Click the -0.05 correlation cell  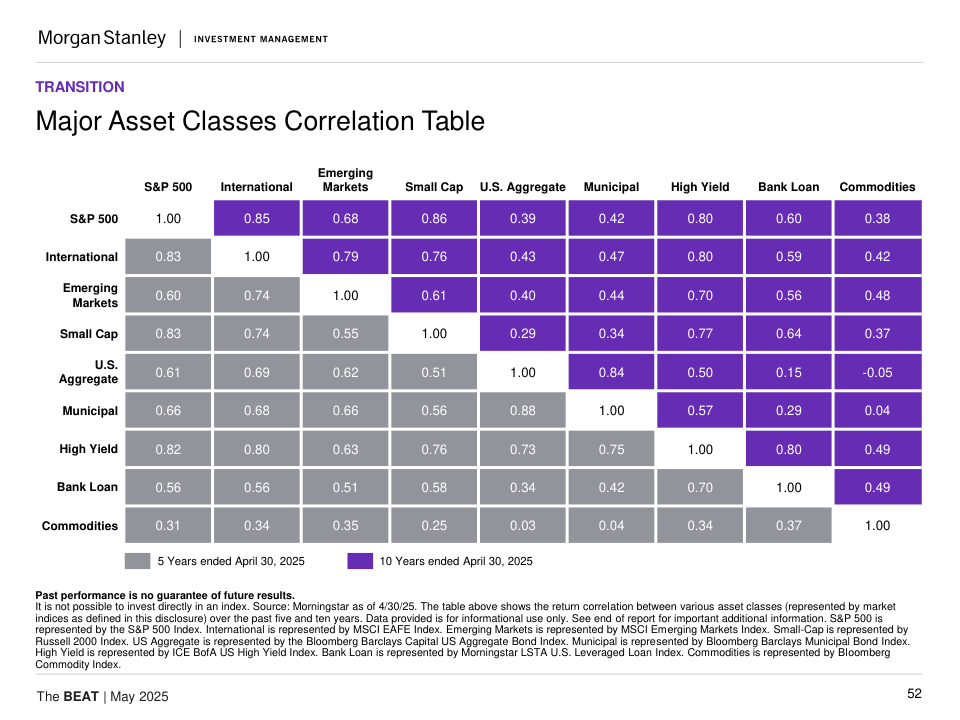877,372
